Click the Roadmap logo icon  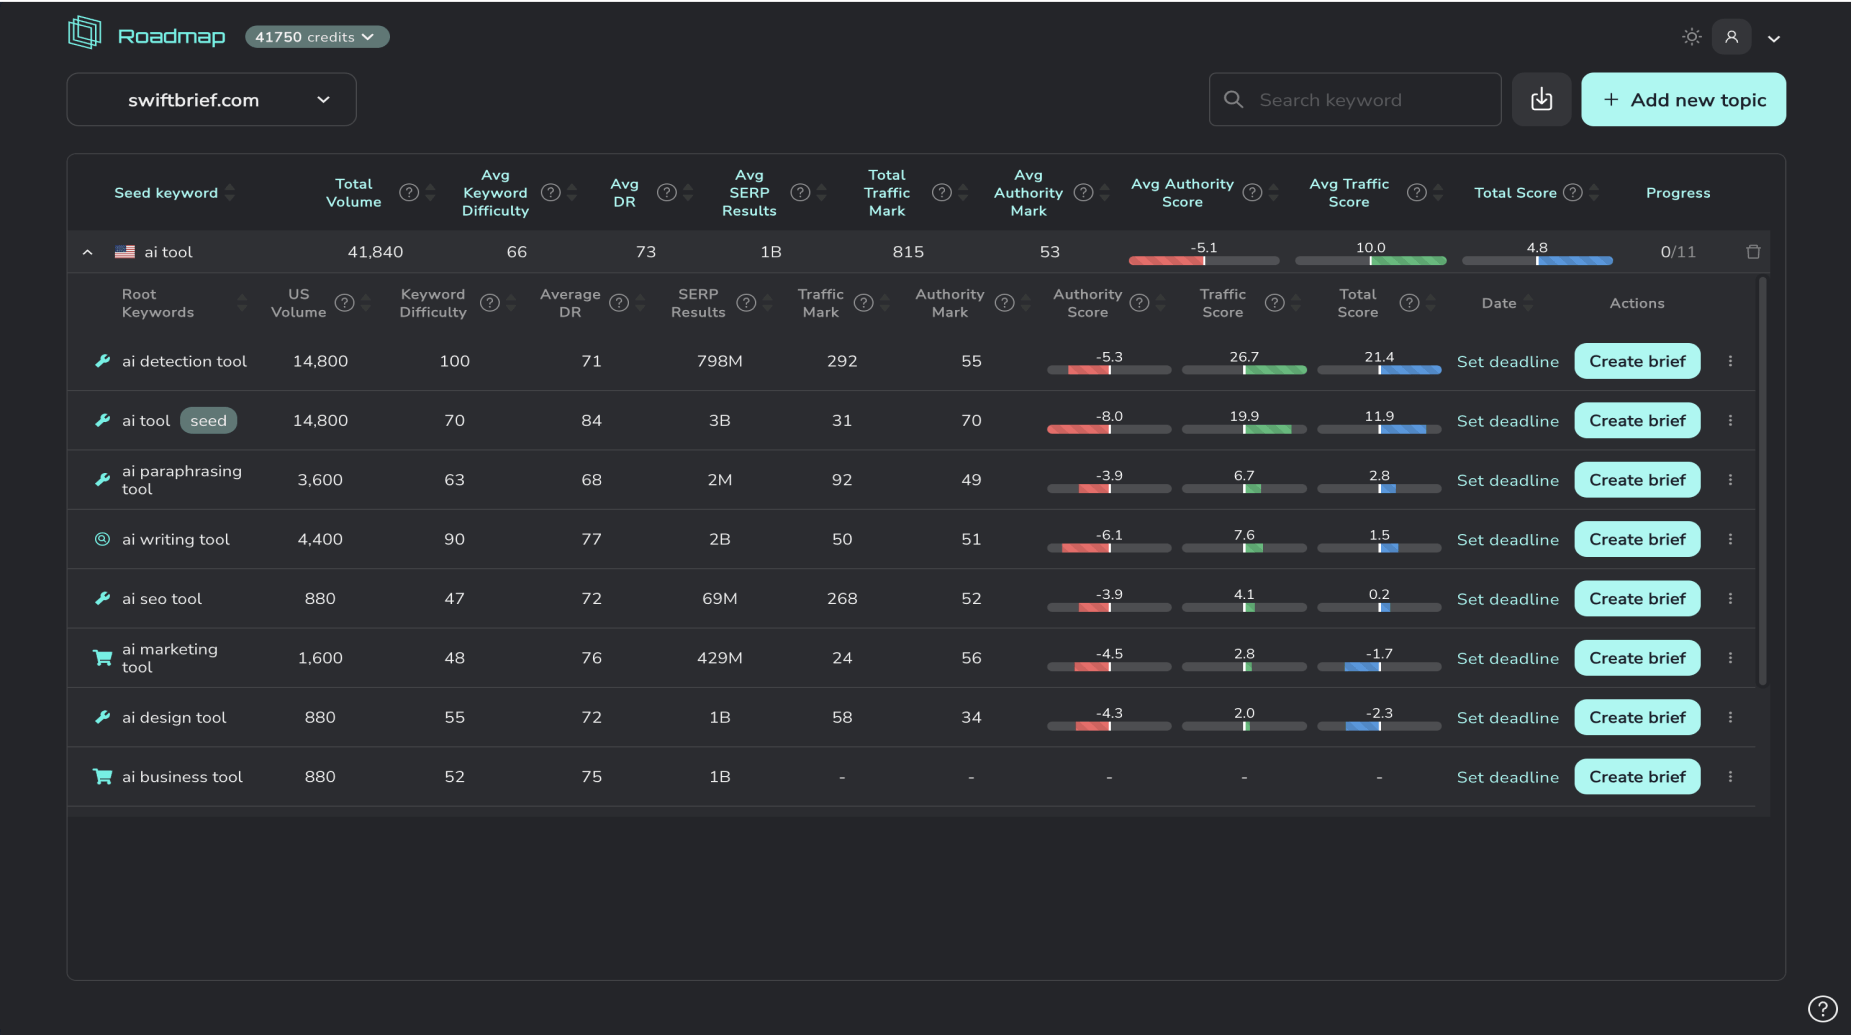click(x=86, y=32)
